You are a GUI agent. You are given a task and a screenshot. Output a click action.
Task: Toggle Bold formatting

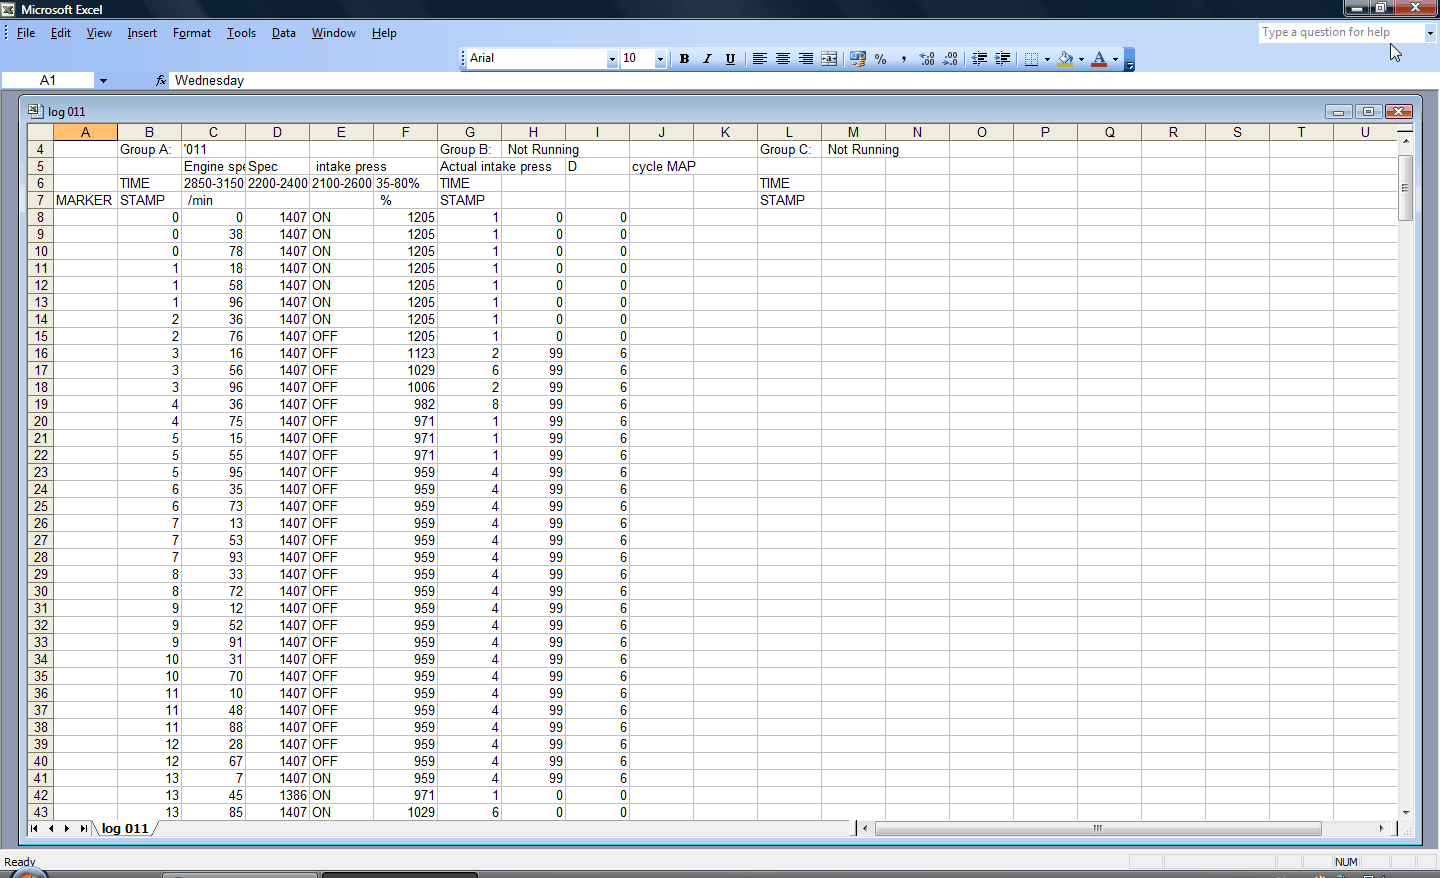684,59
